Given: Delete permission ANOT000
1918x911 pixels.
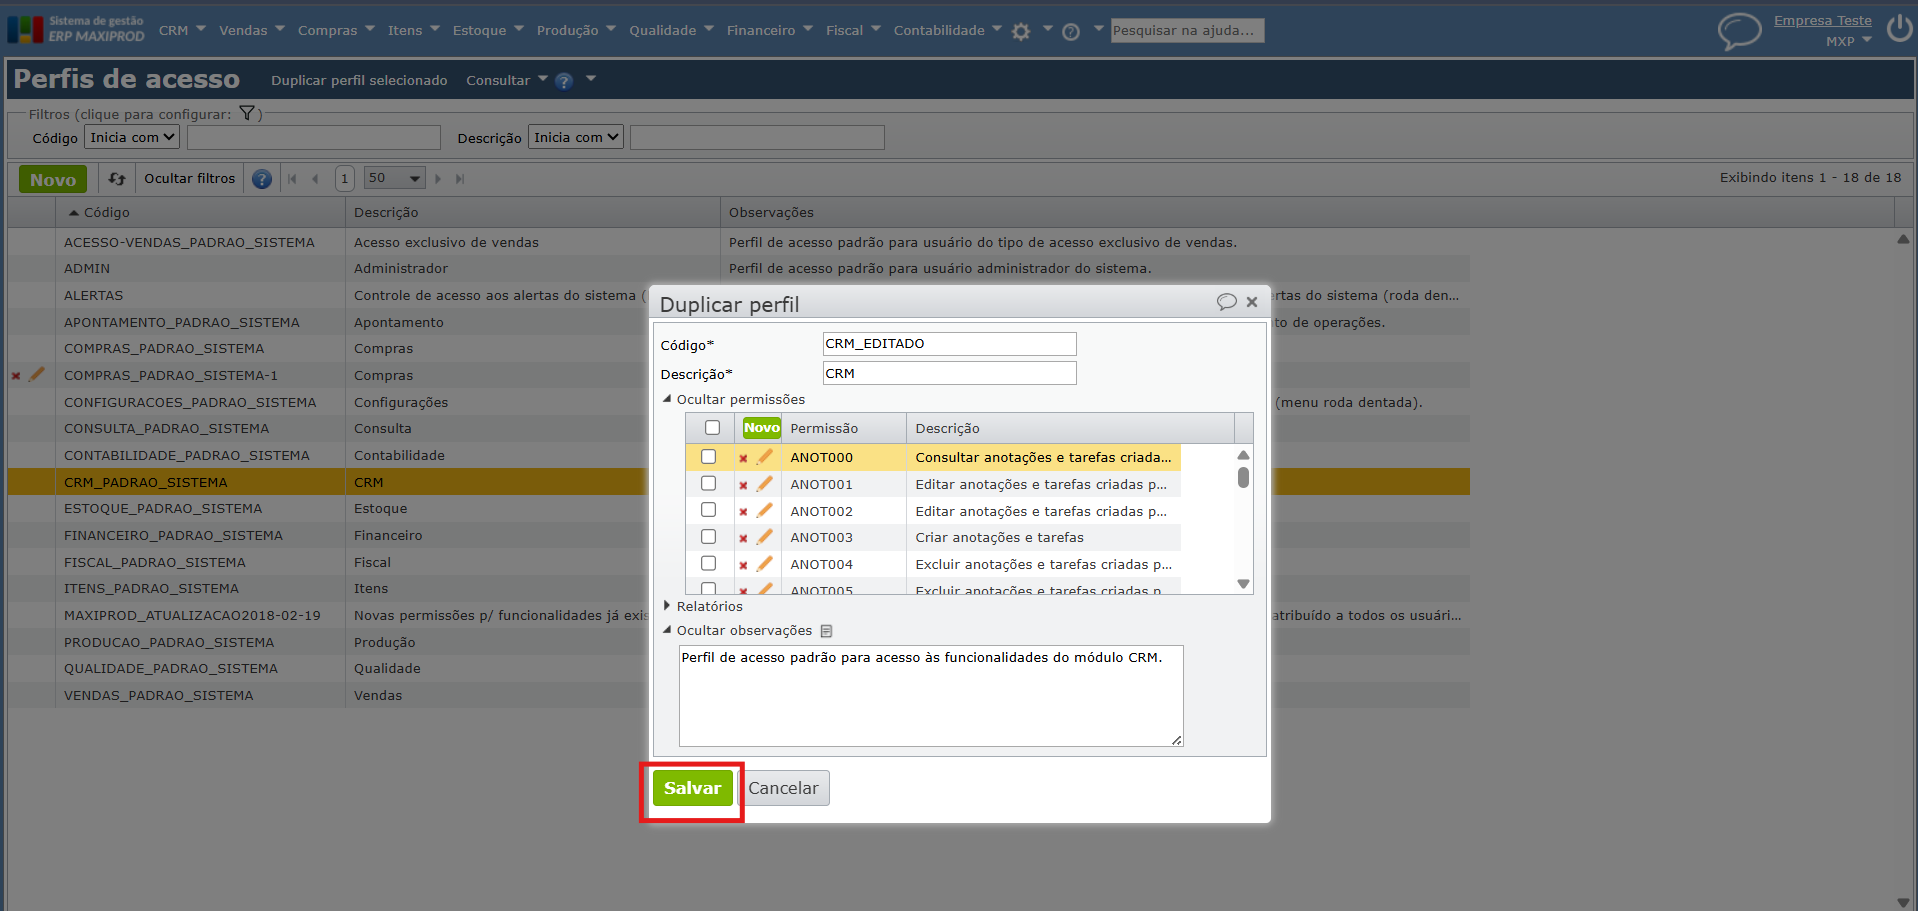Looking at the screenshot, I should [743, 458].
